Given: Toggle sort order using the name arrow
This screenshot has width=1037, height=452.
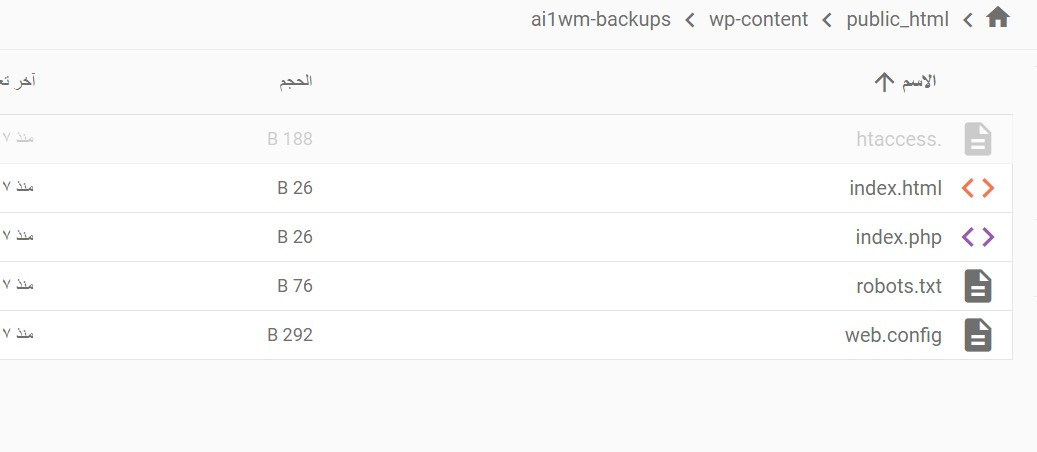Looking at the screenshot, I should coord(883,82).
